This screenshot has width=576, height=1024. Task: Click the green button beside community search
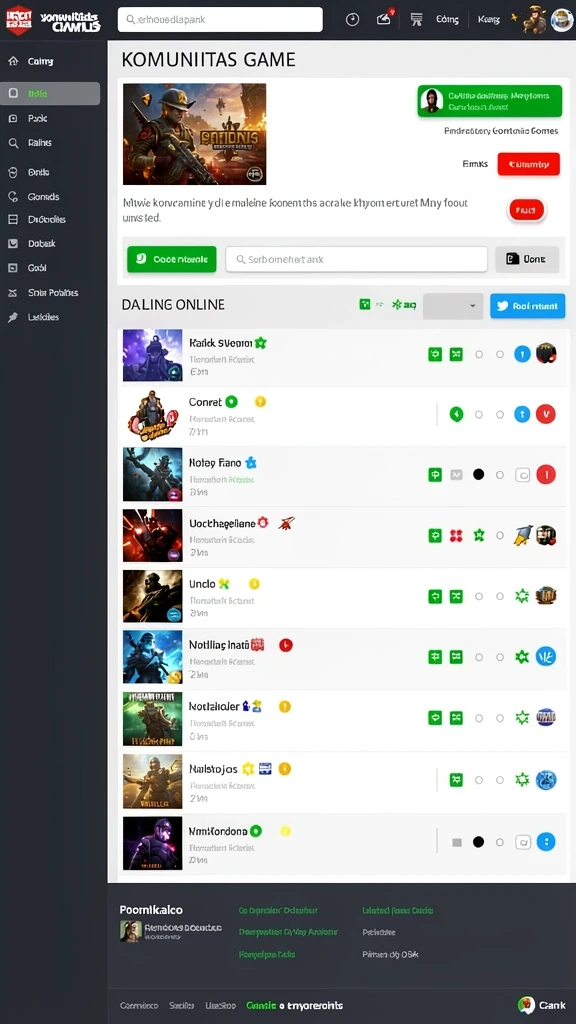[172, 259]
